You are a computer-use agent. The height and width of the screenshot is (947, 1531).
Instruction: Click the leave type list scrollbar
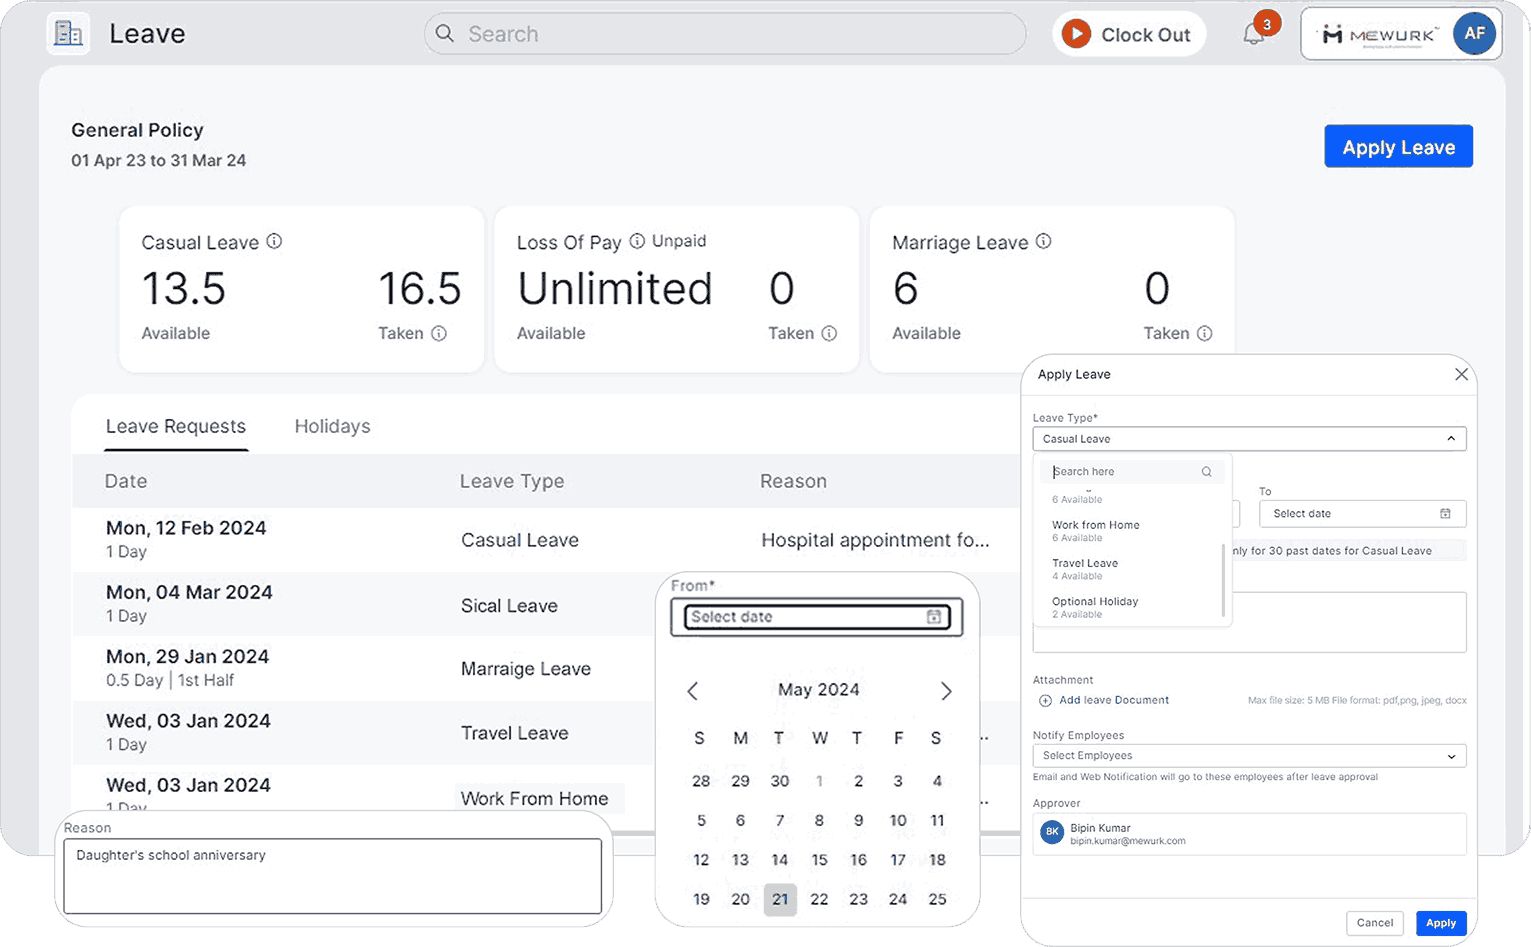[1224, 580]
